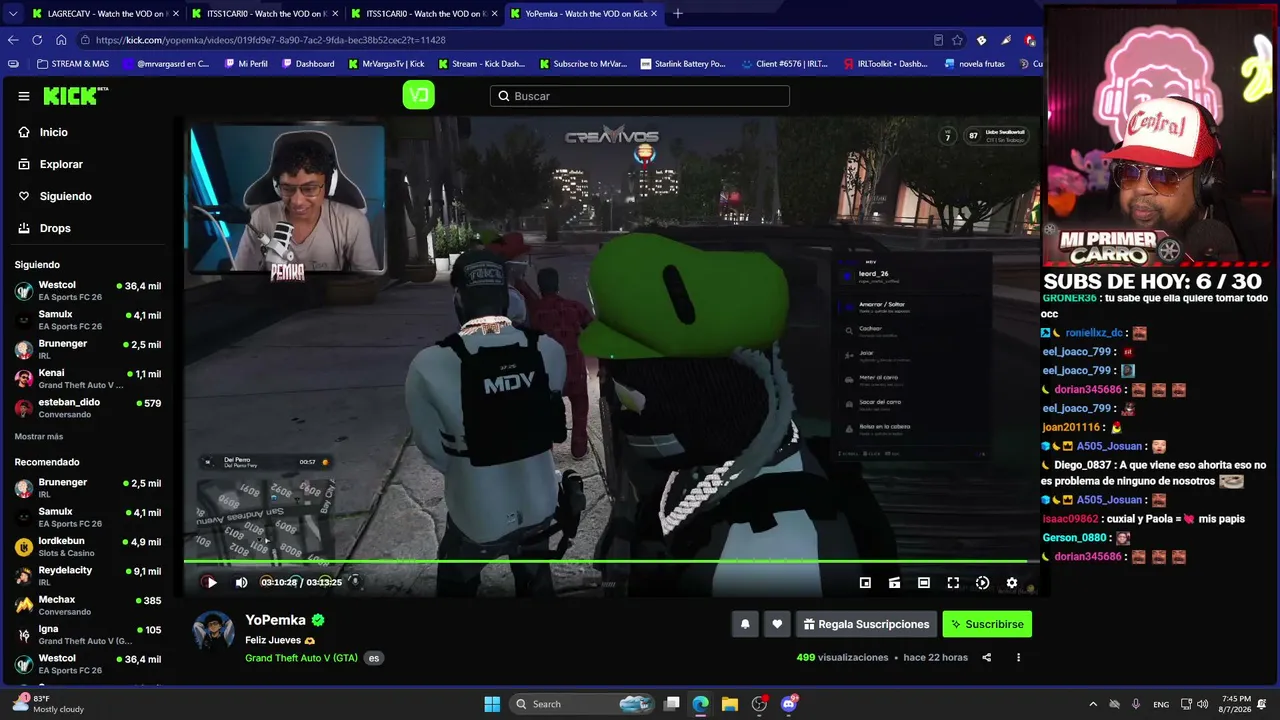The width and height of the screenshot is (1280, 720).
Task: Open a new browser tab
Action: point(677,14)
